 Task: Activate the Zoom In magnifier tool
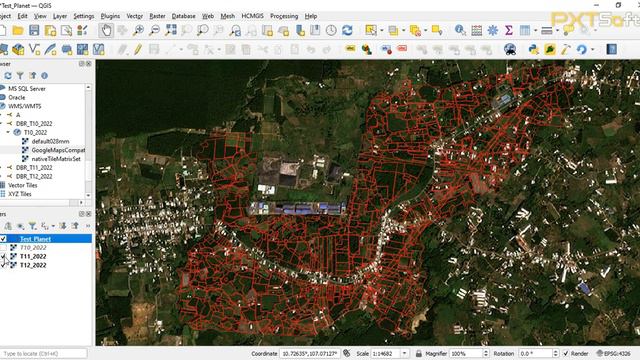[x=138, y=31]
